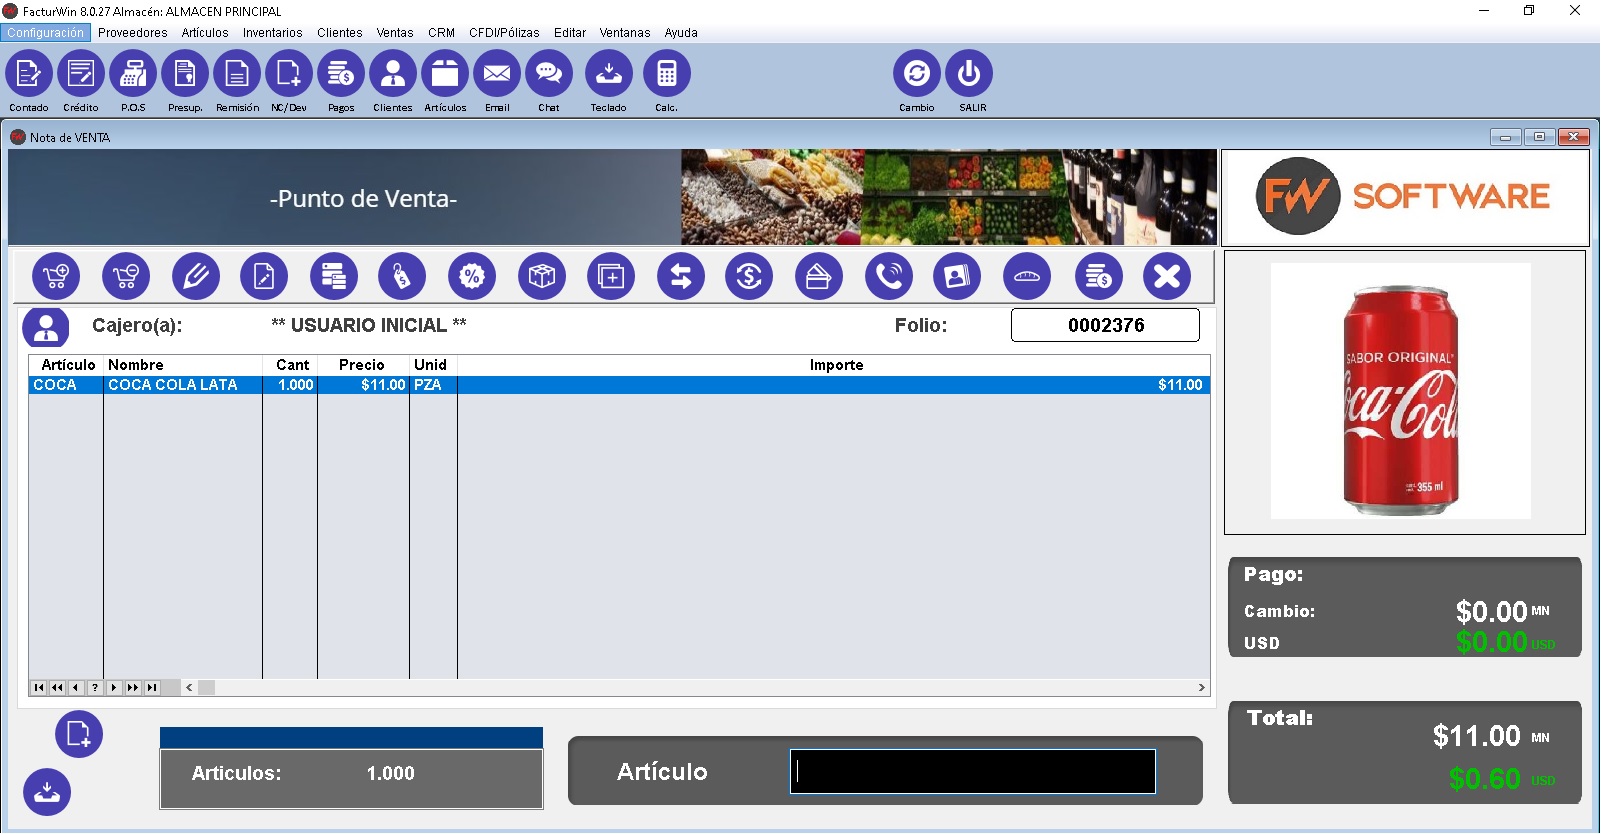This screenshot has width=1602, height=834.
Task: Go to first record navigation button
Action: 39,688
